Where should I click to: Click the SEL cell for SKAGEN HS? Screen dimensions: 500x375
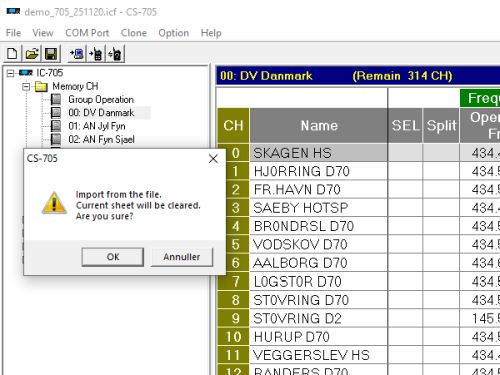click(x=405, y=153)
